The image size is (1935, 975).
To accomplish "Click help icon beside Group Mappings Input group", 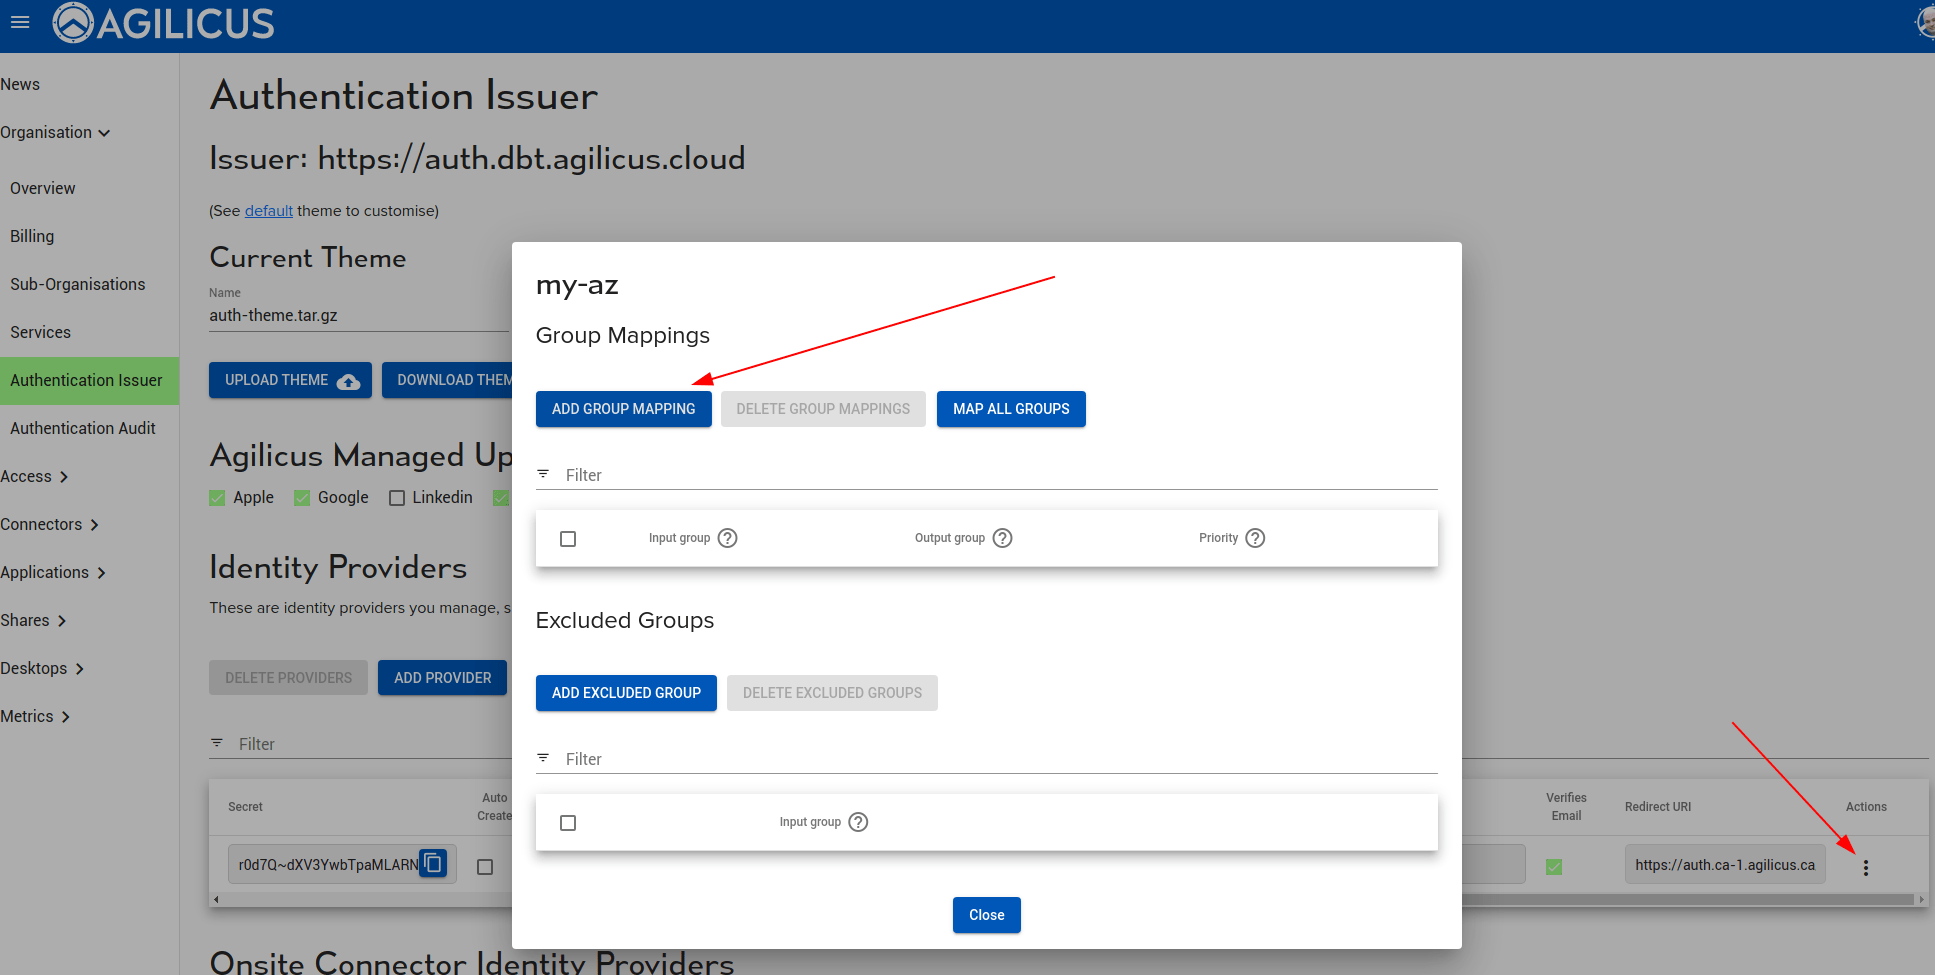I will click(x=728, y=538).
